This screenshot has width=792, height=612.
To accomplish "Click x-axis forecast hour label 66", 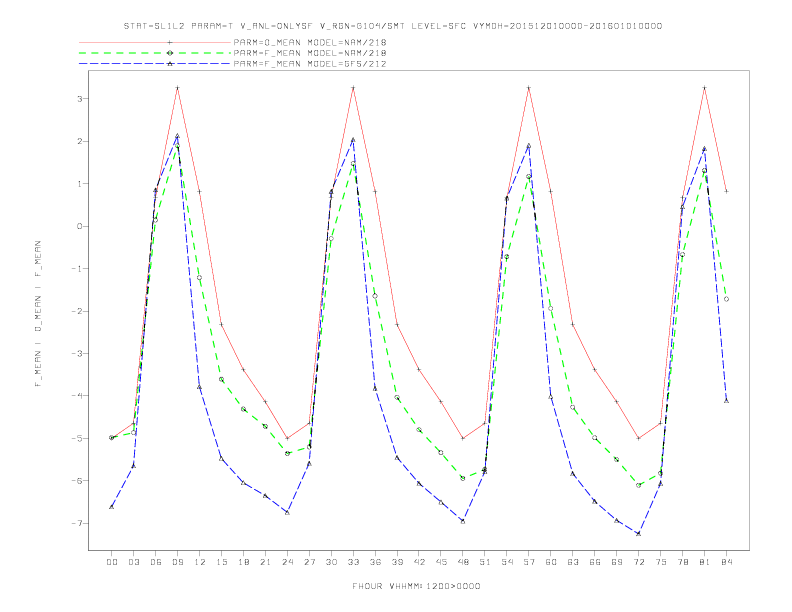I will pos(595,562).
